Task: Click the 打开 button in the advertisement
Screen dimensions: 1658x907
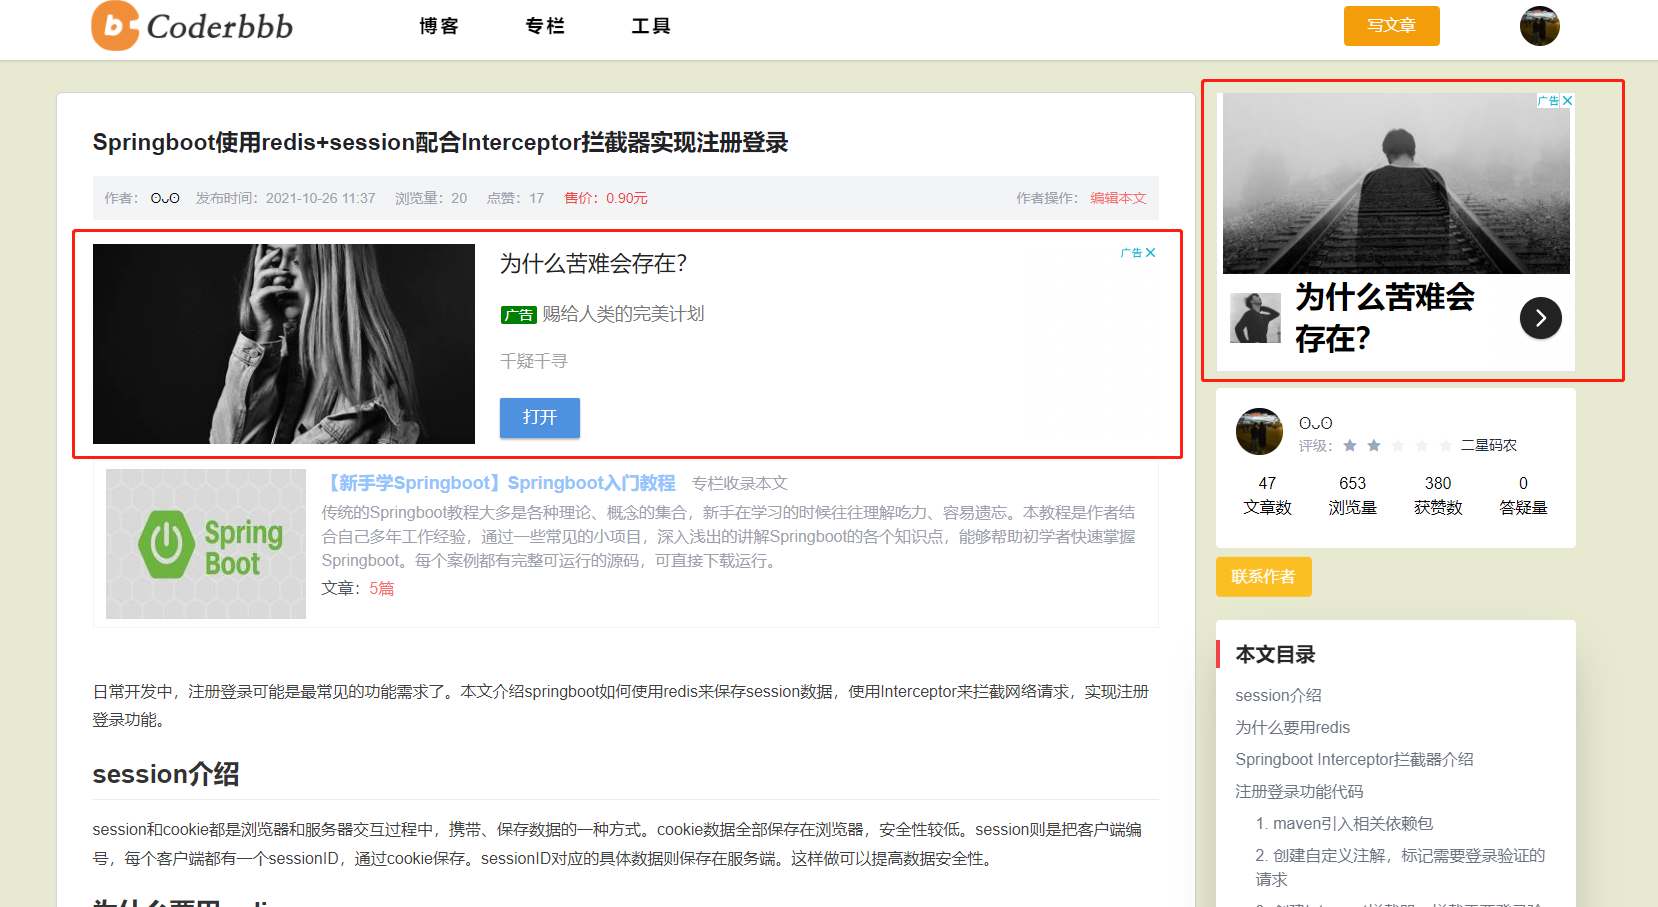Action: click(x=539, y=418)
